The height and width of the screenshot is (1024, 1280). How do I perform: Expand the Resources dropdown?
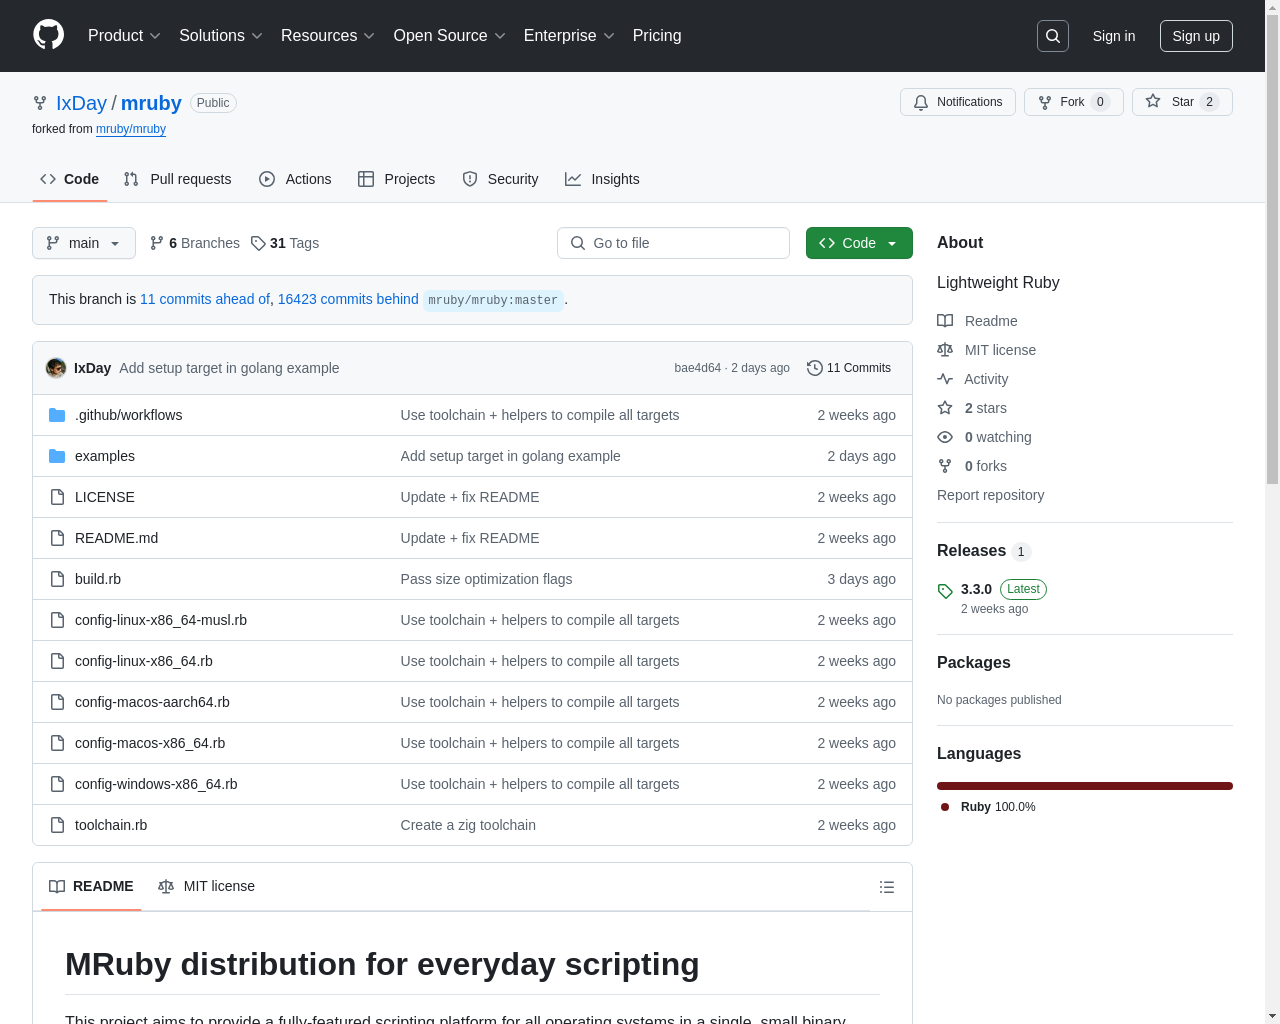pos(328,36)
